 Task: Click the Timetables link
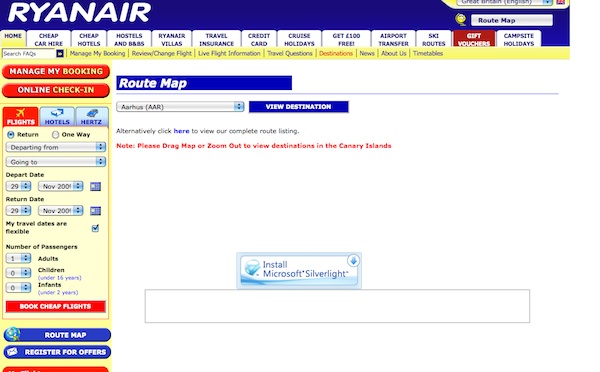[x=428, y=54]
